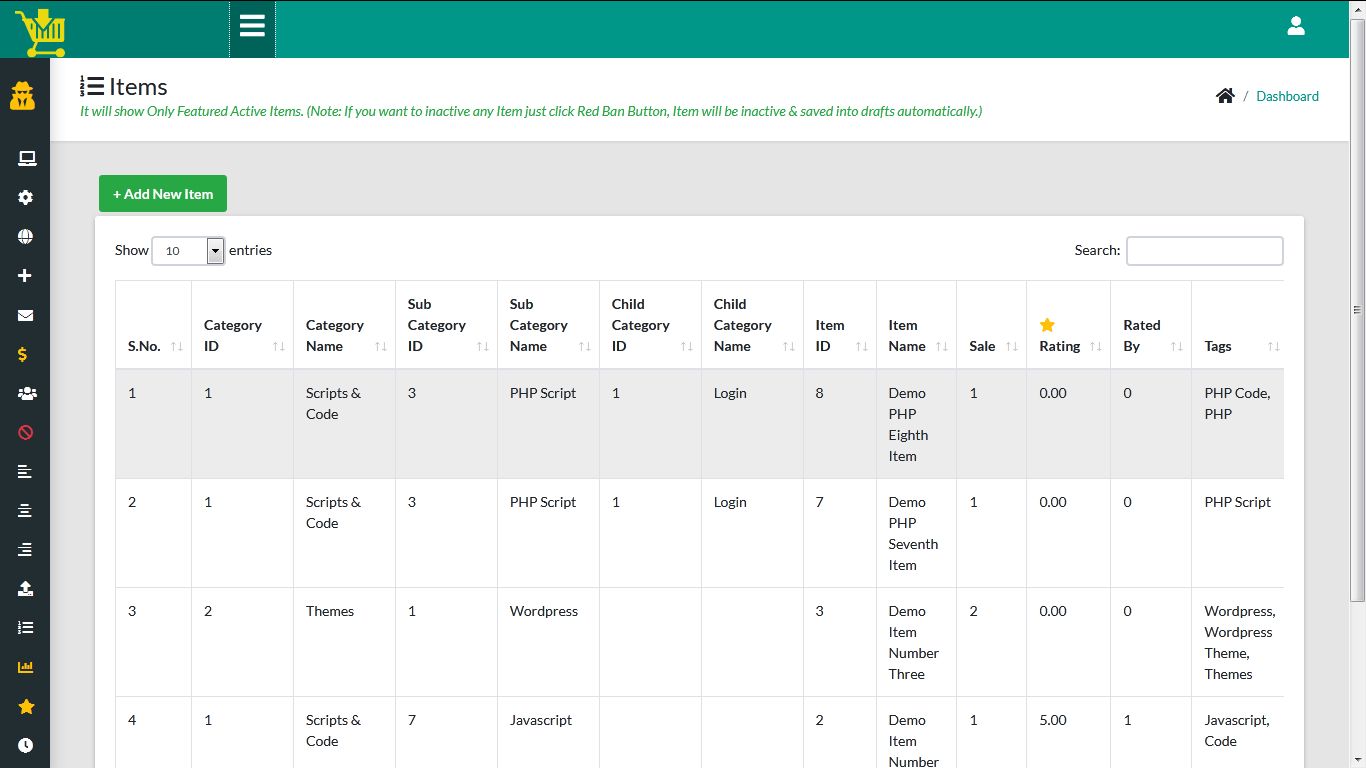
Task: Click 'Login' cell in row 1
Action: (x=752, y=424)
